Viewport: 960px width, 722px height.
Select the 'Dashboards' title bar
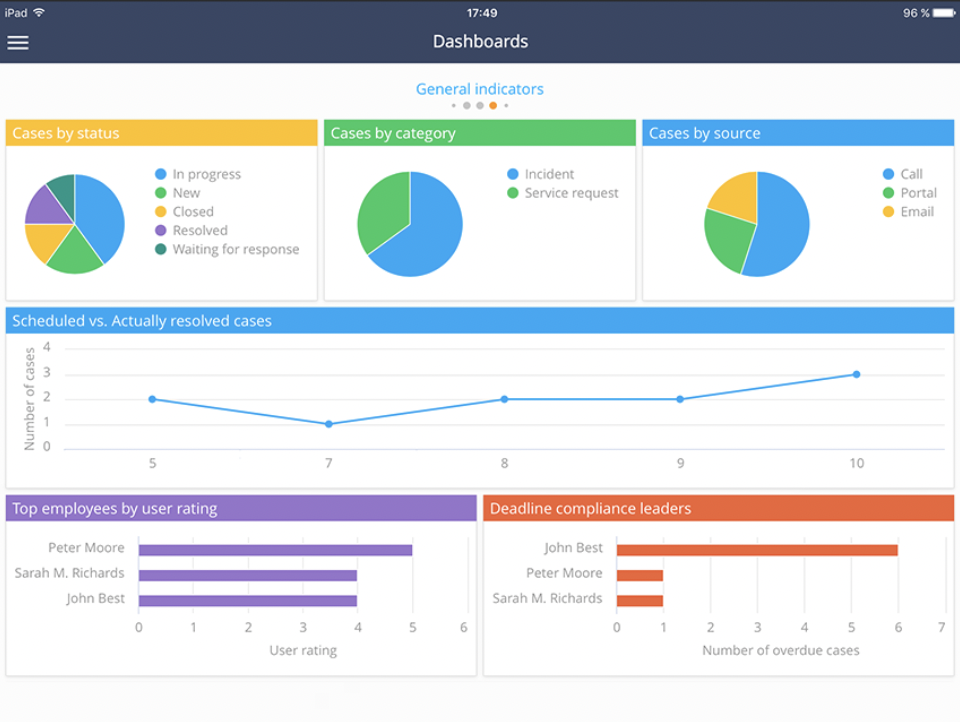point(480,41)
